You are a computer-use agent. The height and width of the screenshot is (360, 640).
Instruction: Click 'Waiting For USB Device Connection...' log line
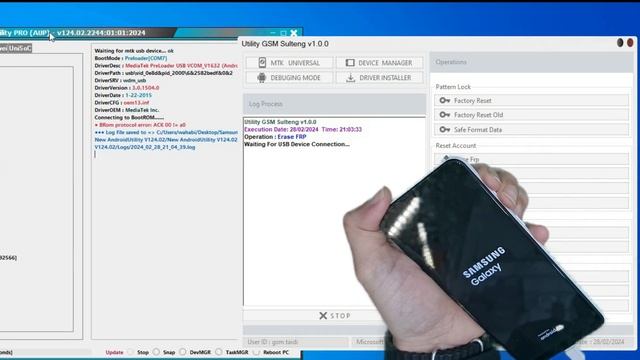pyautogui.click(x=297, y=144)
